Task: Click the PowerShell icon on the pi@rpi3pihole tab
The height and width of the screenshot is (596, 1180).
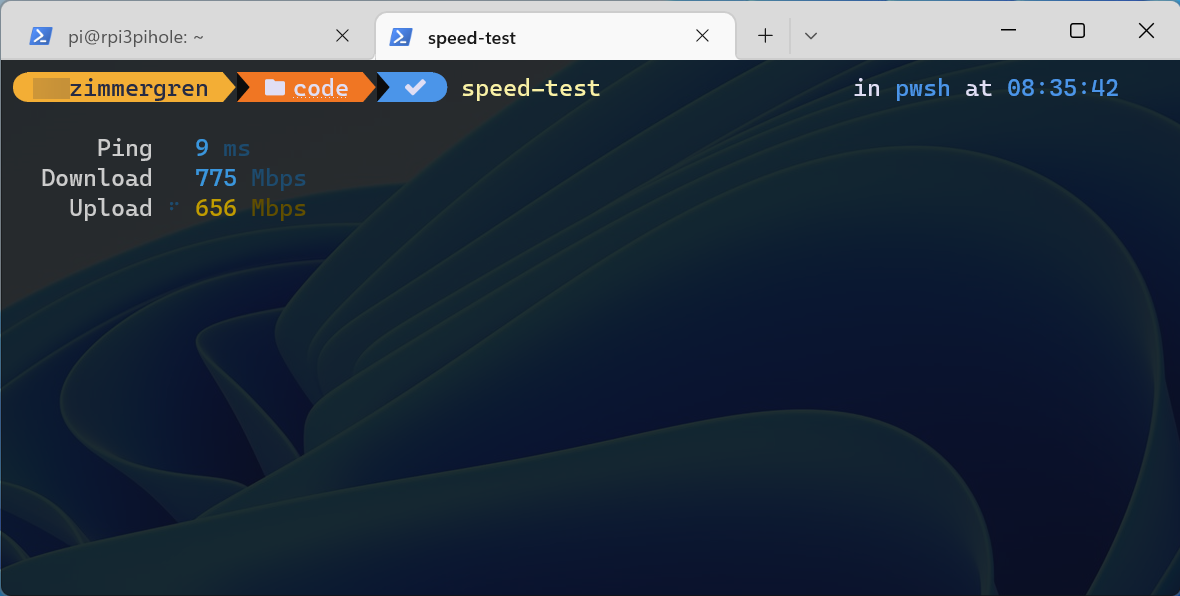Action: point(40,36)
